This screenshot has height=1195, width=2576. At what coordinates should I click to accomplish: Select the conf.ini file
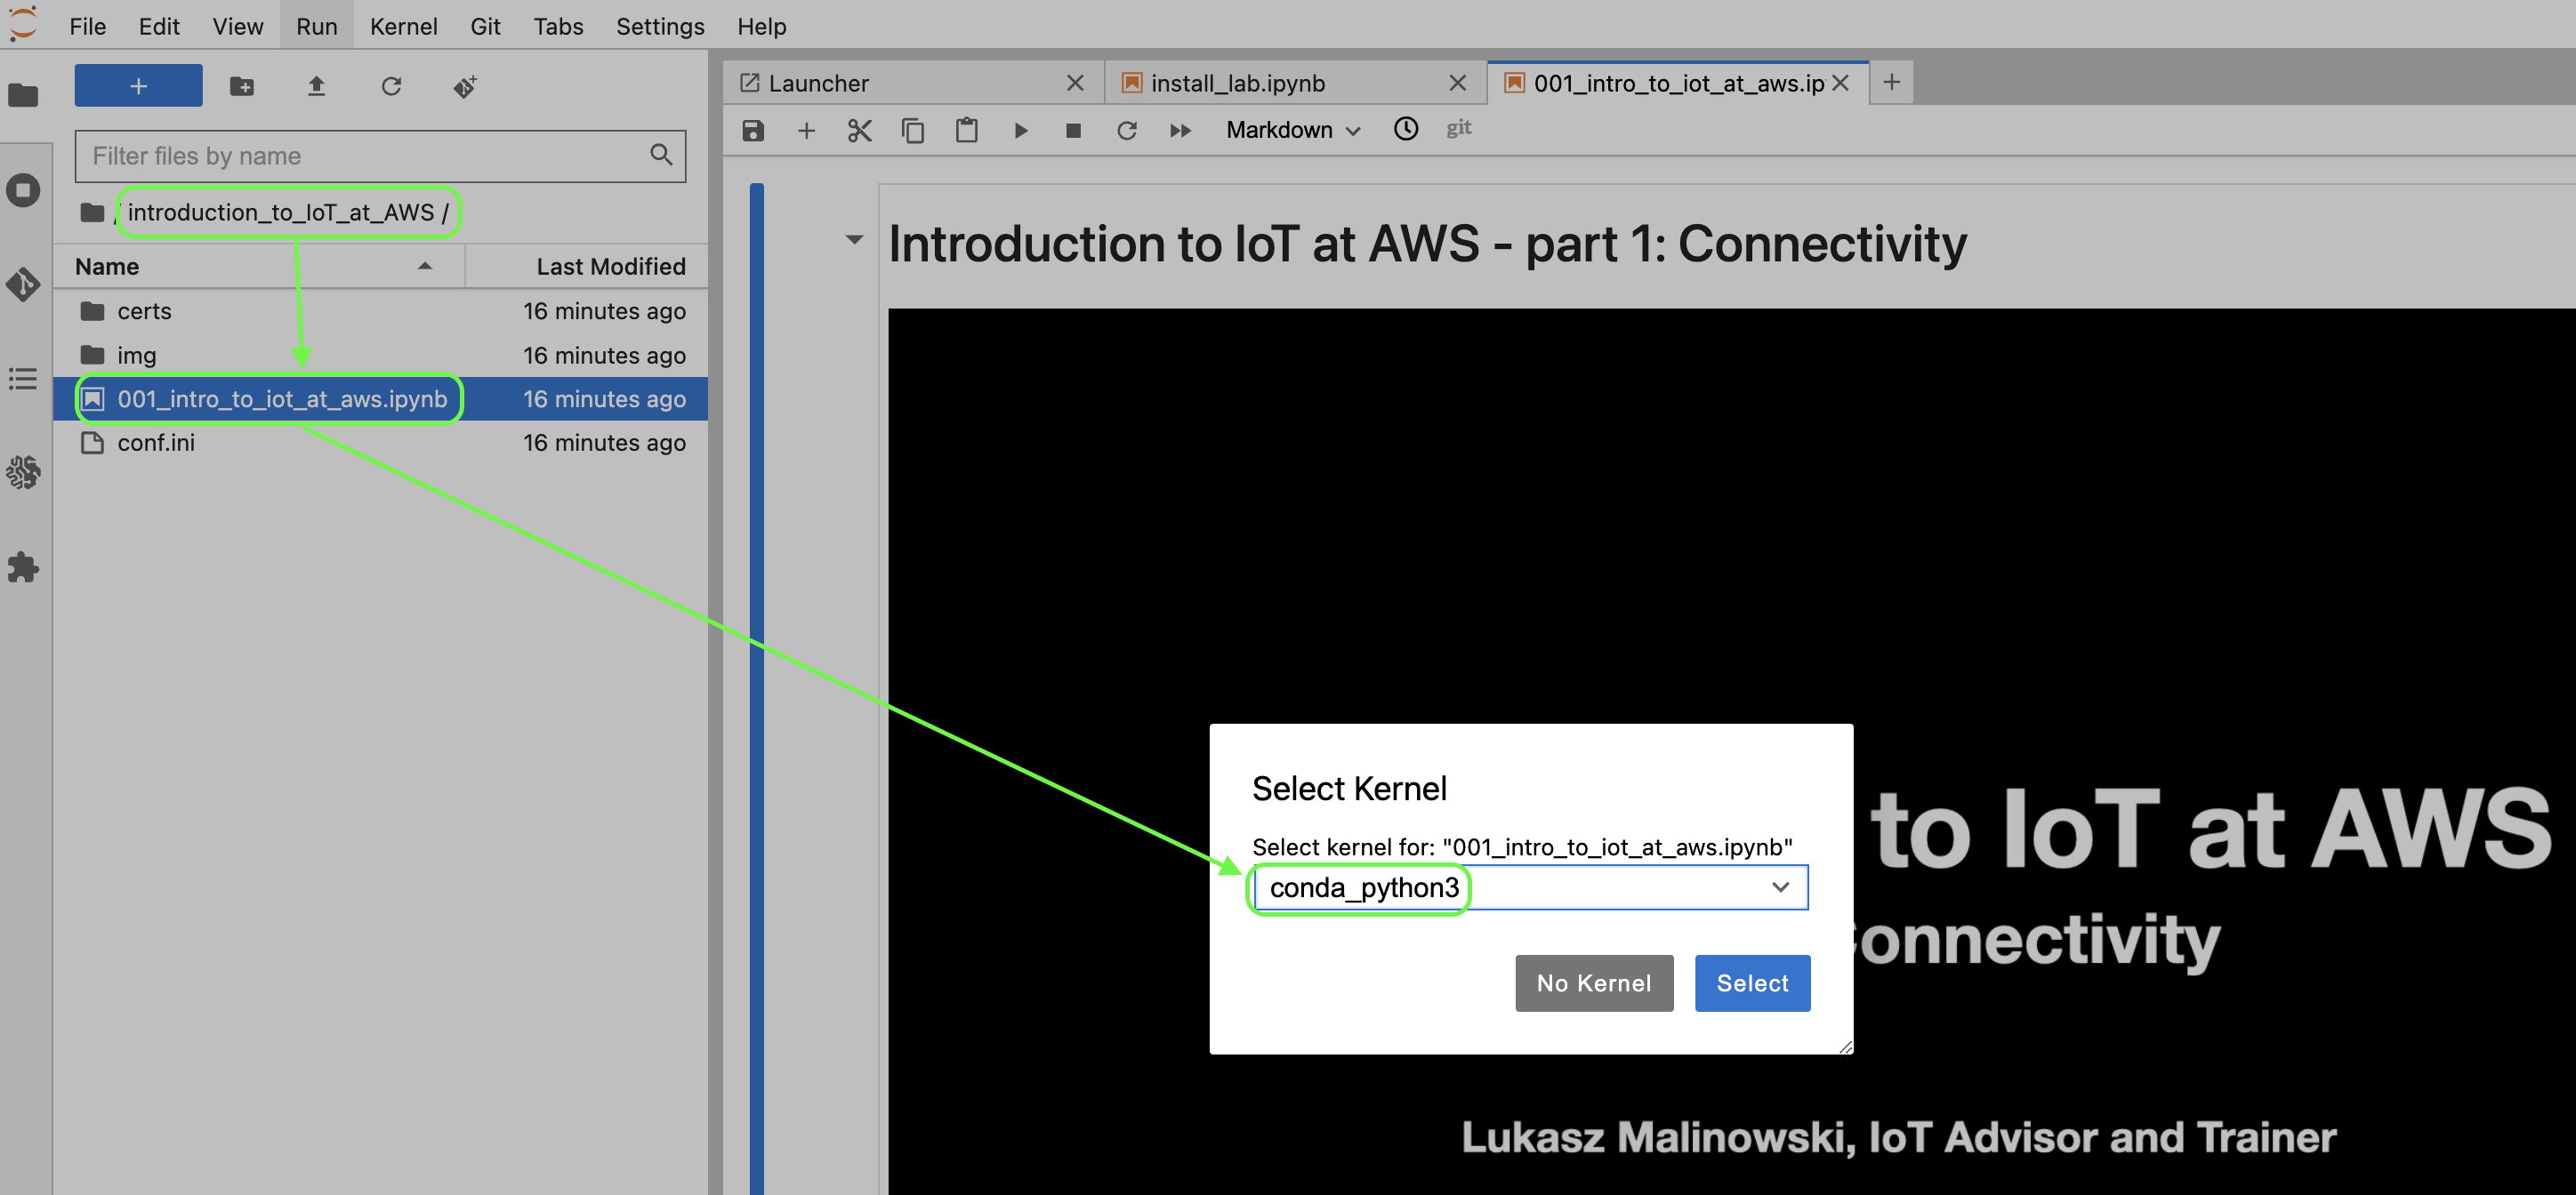click(x=381, y=443)
